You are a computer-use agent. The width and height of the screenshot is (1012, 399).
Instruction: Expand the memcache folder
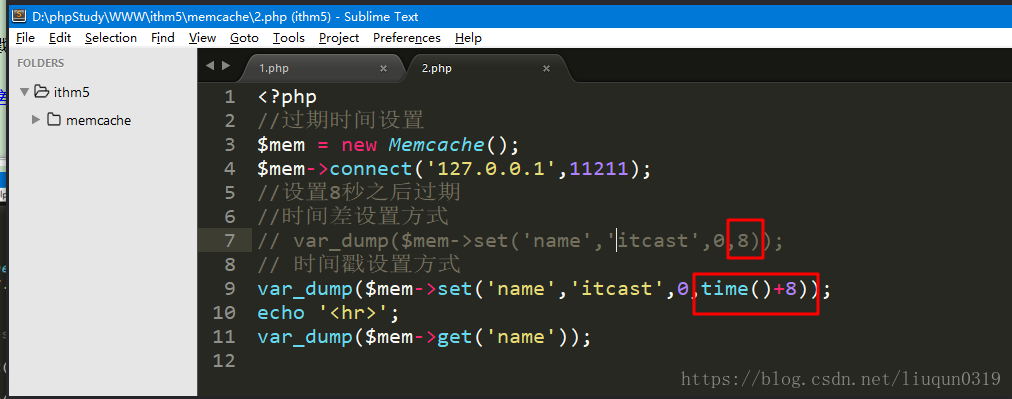click(x=36, y=119)
